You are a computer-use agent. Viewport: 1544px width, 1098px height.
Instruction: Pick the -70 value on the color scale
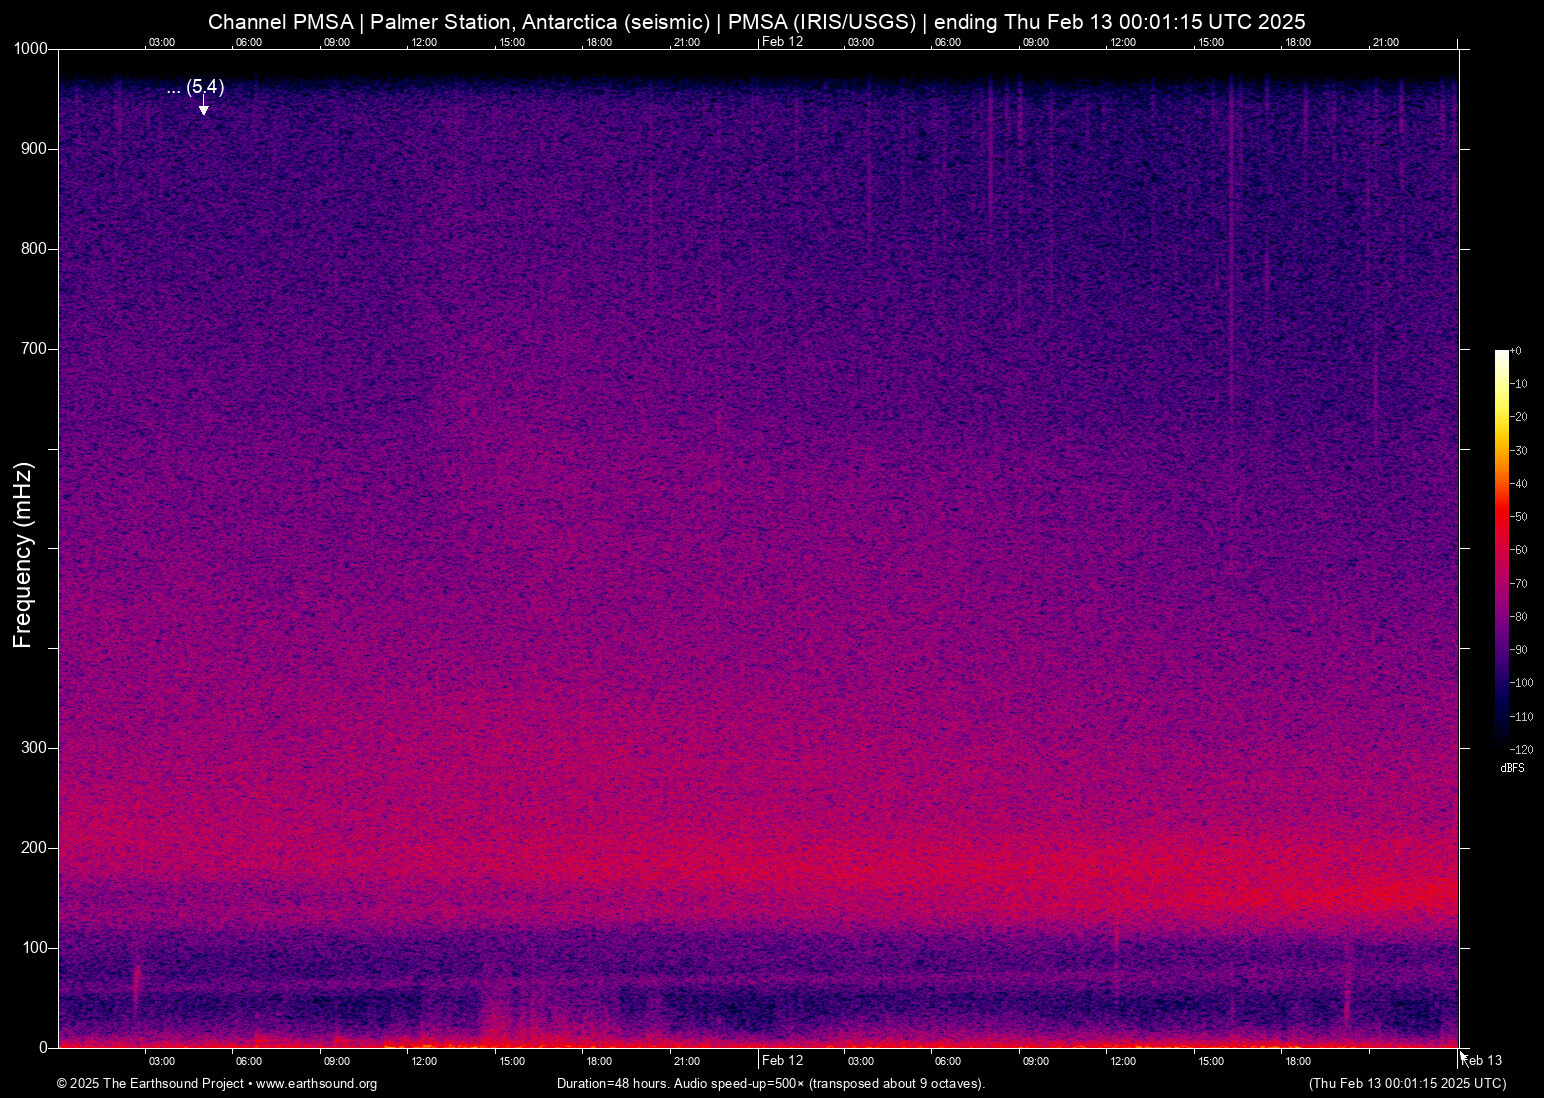(x=1518, y=584)
